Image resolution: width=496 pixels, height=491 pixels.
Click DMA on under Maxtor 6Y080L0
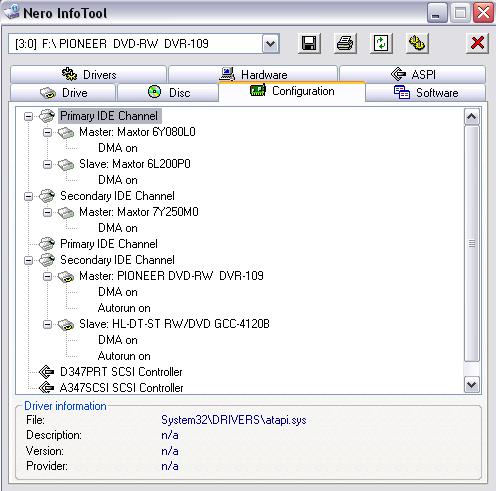118,148
